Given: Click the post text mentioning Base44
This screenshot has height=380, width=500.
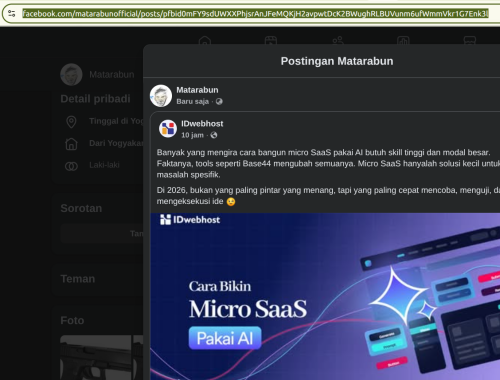Looking at the screenshot, I should (328, 163).
